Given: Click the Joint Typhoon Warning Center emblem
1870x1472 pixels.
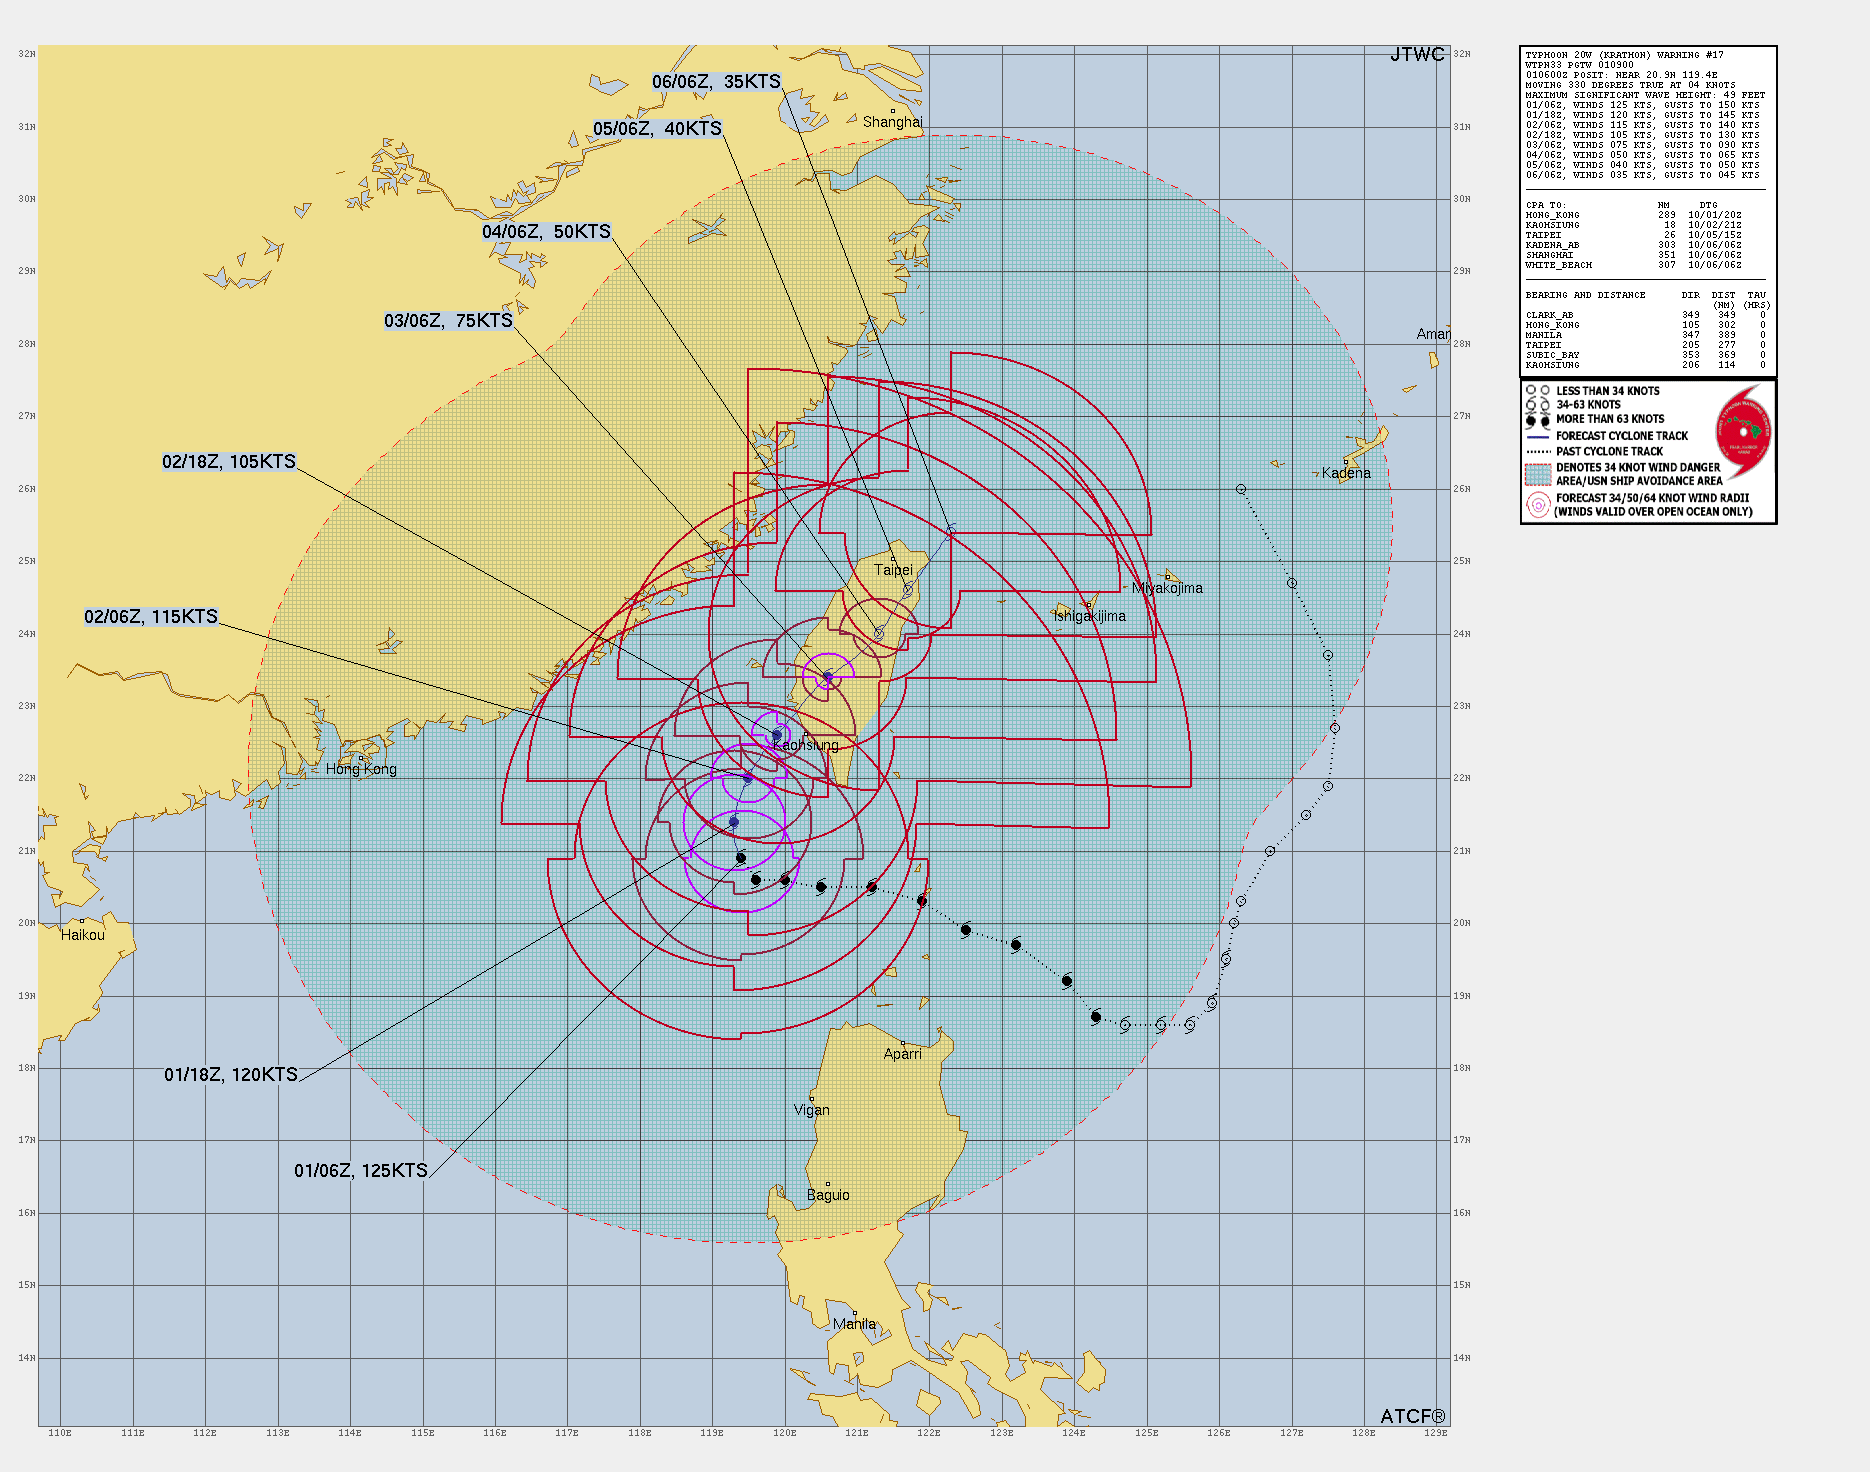Looking at the screenshot, I should (x=1743, y=431).
